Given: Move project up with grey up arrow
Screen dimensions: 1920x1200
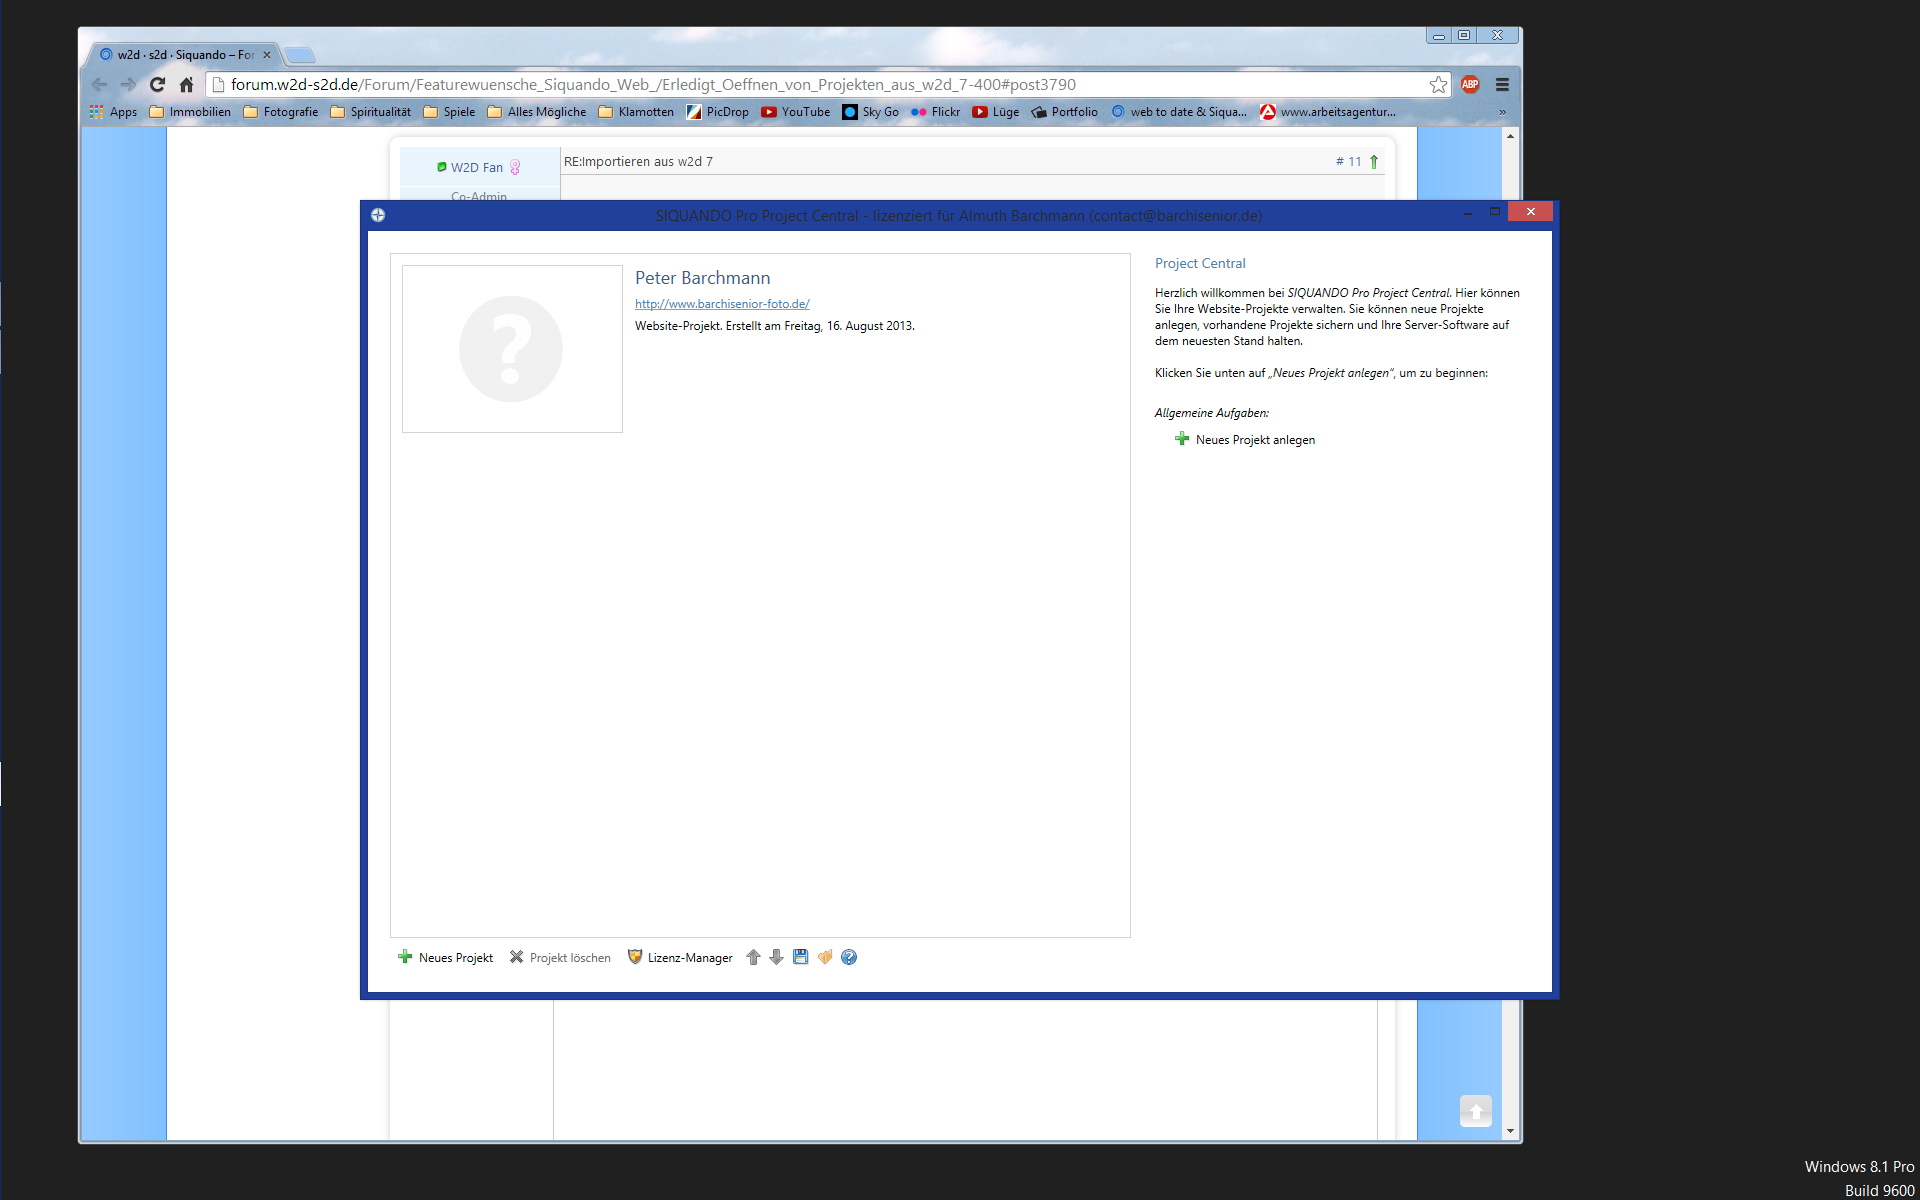Looking at the screenshot, I should coord(753,957).
